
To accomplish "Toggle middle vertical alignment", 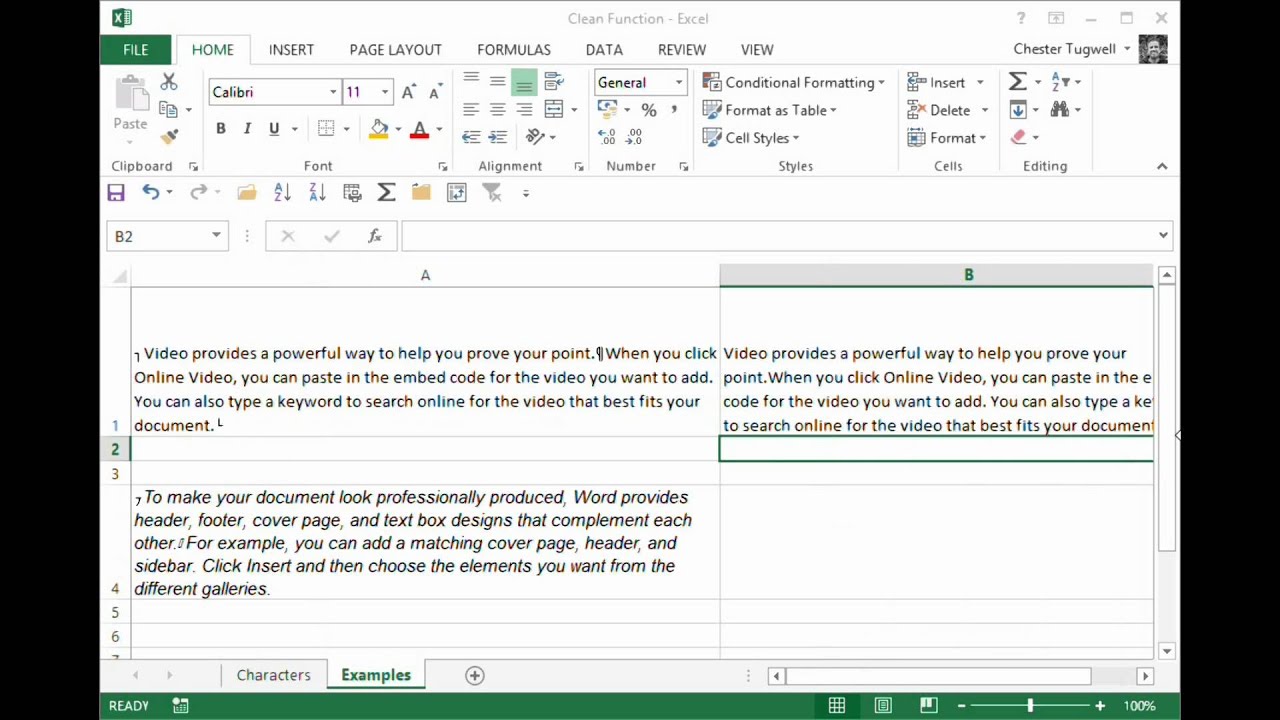I will pos(497,82).
